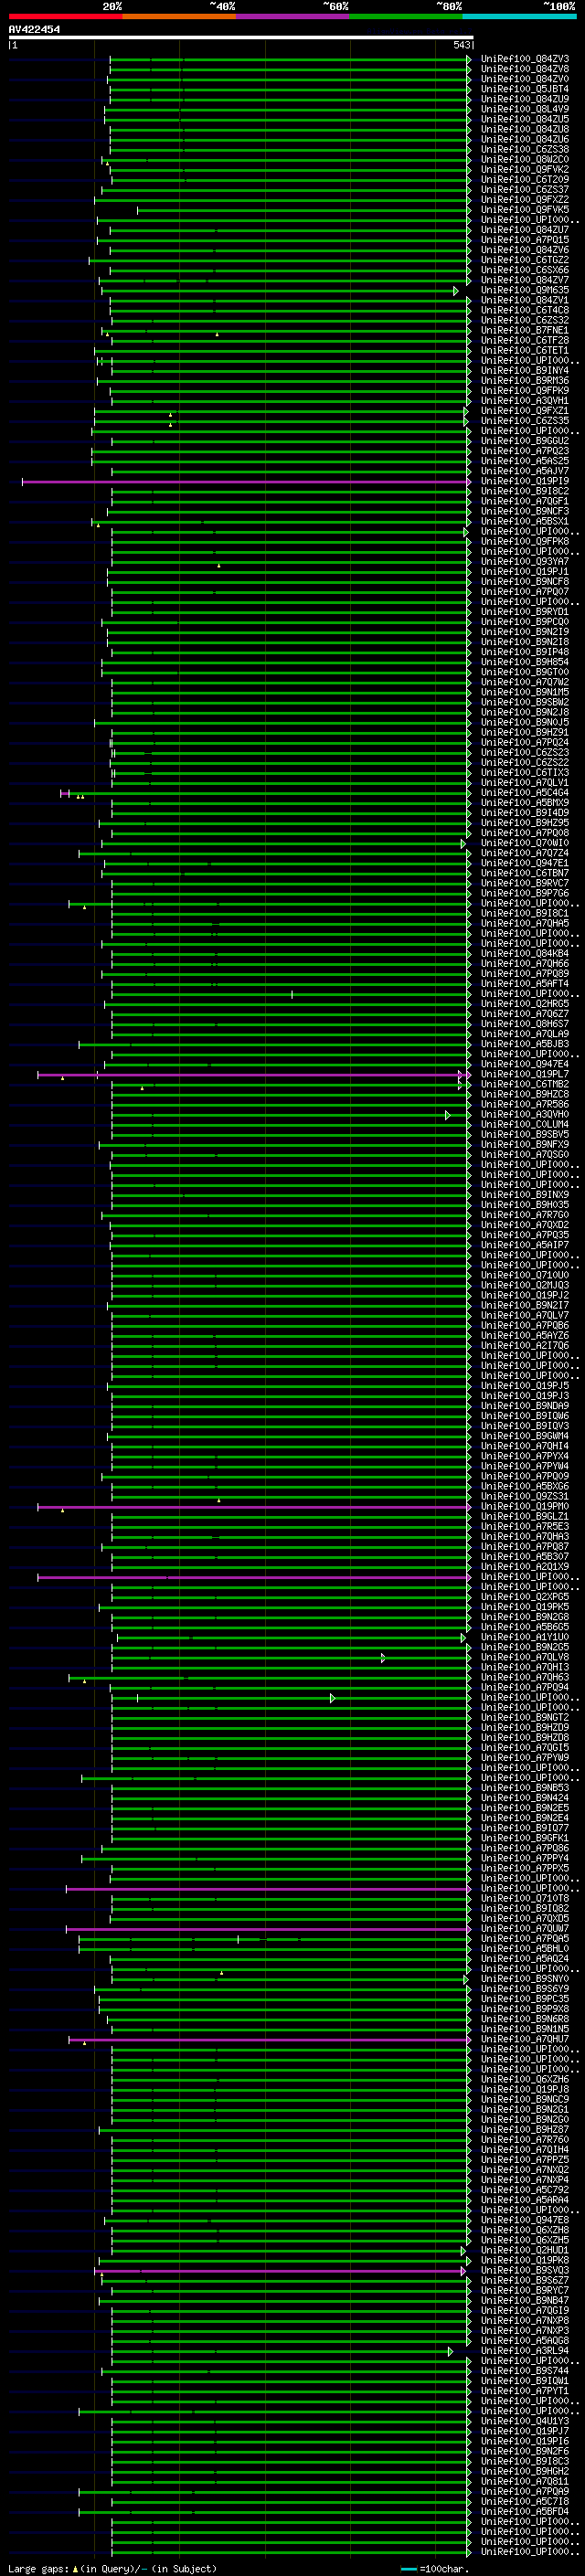
Task: Click the cyan ~100% identity legend segment
Action: pos(519,16)
